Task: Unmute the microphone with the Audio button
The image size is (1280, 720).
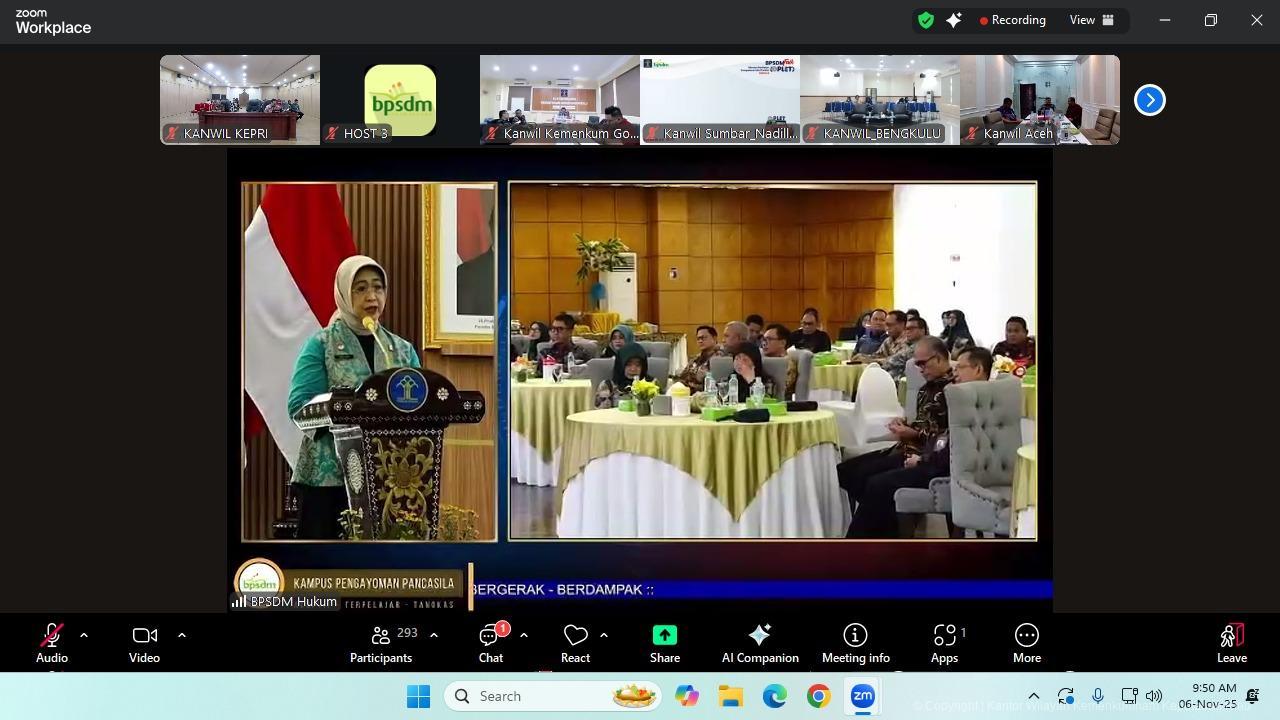Action: click(51, 643)
